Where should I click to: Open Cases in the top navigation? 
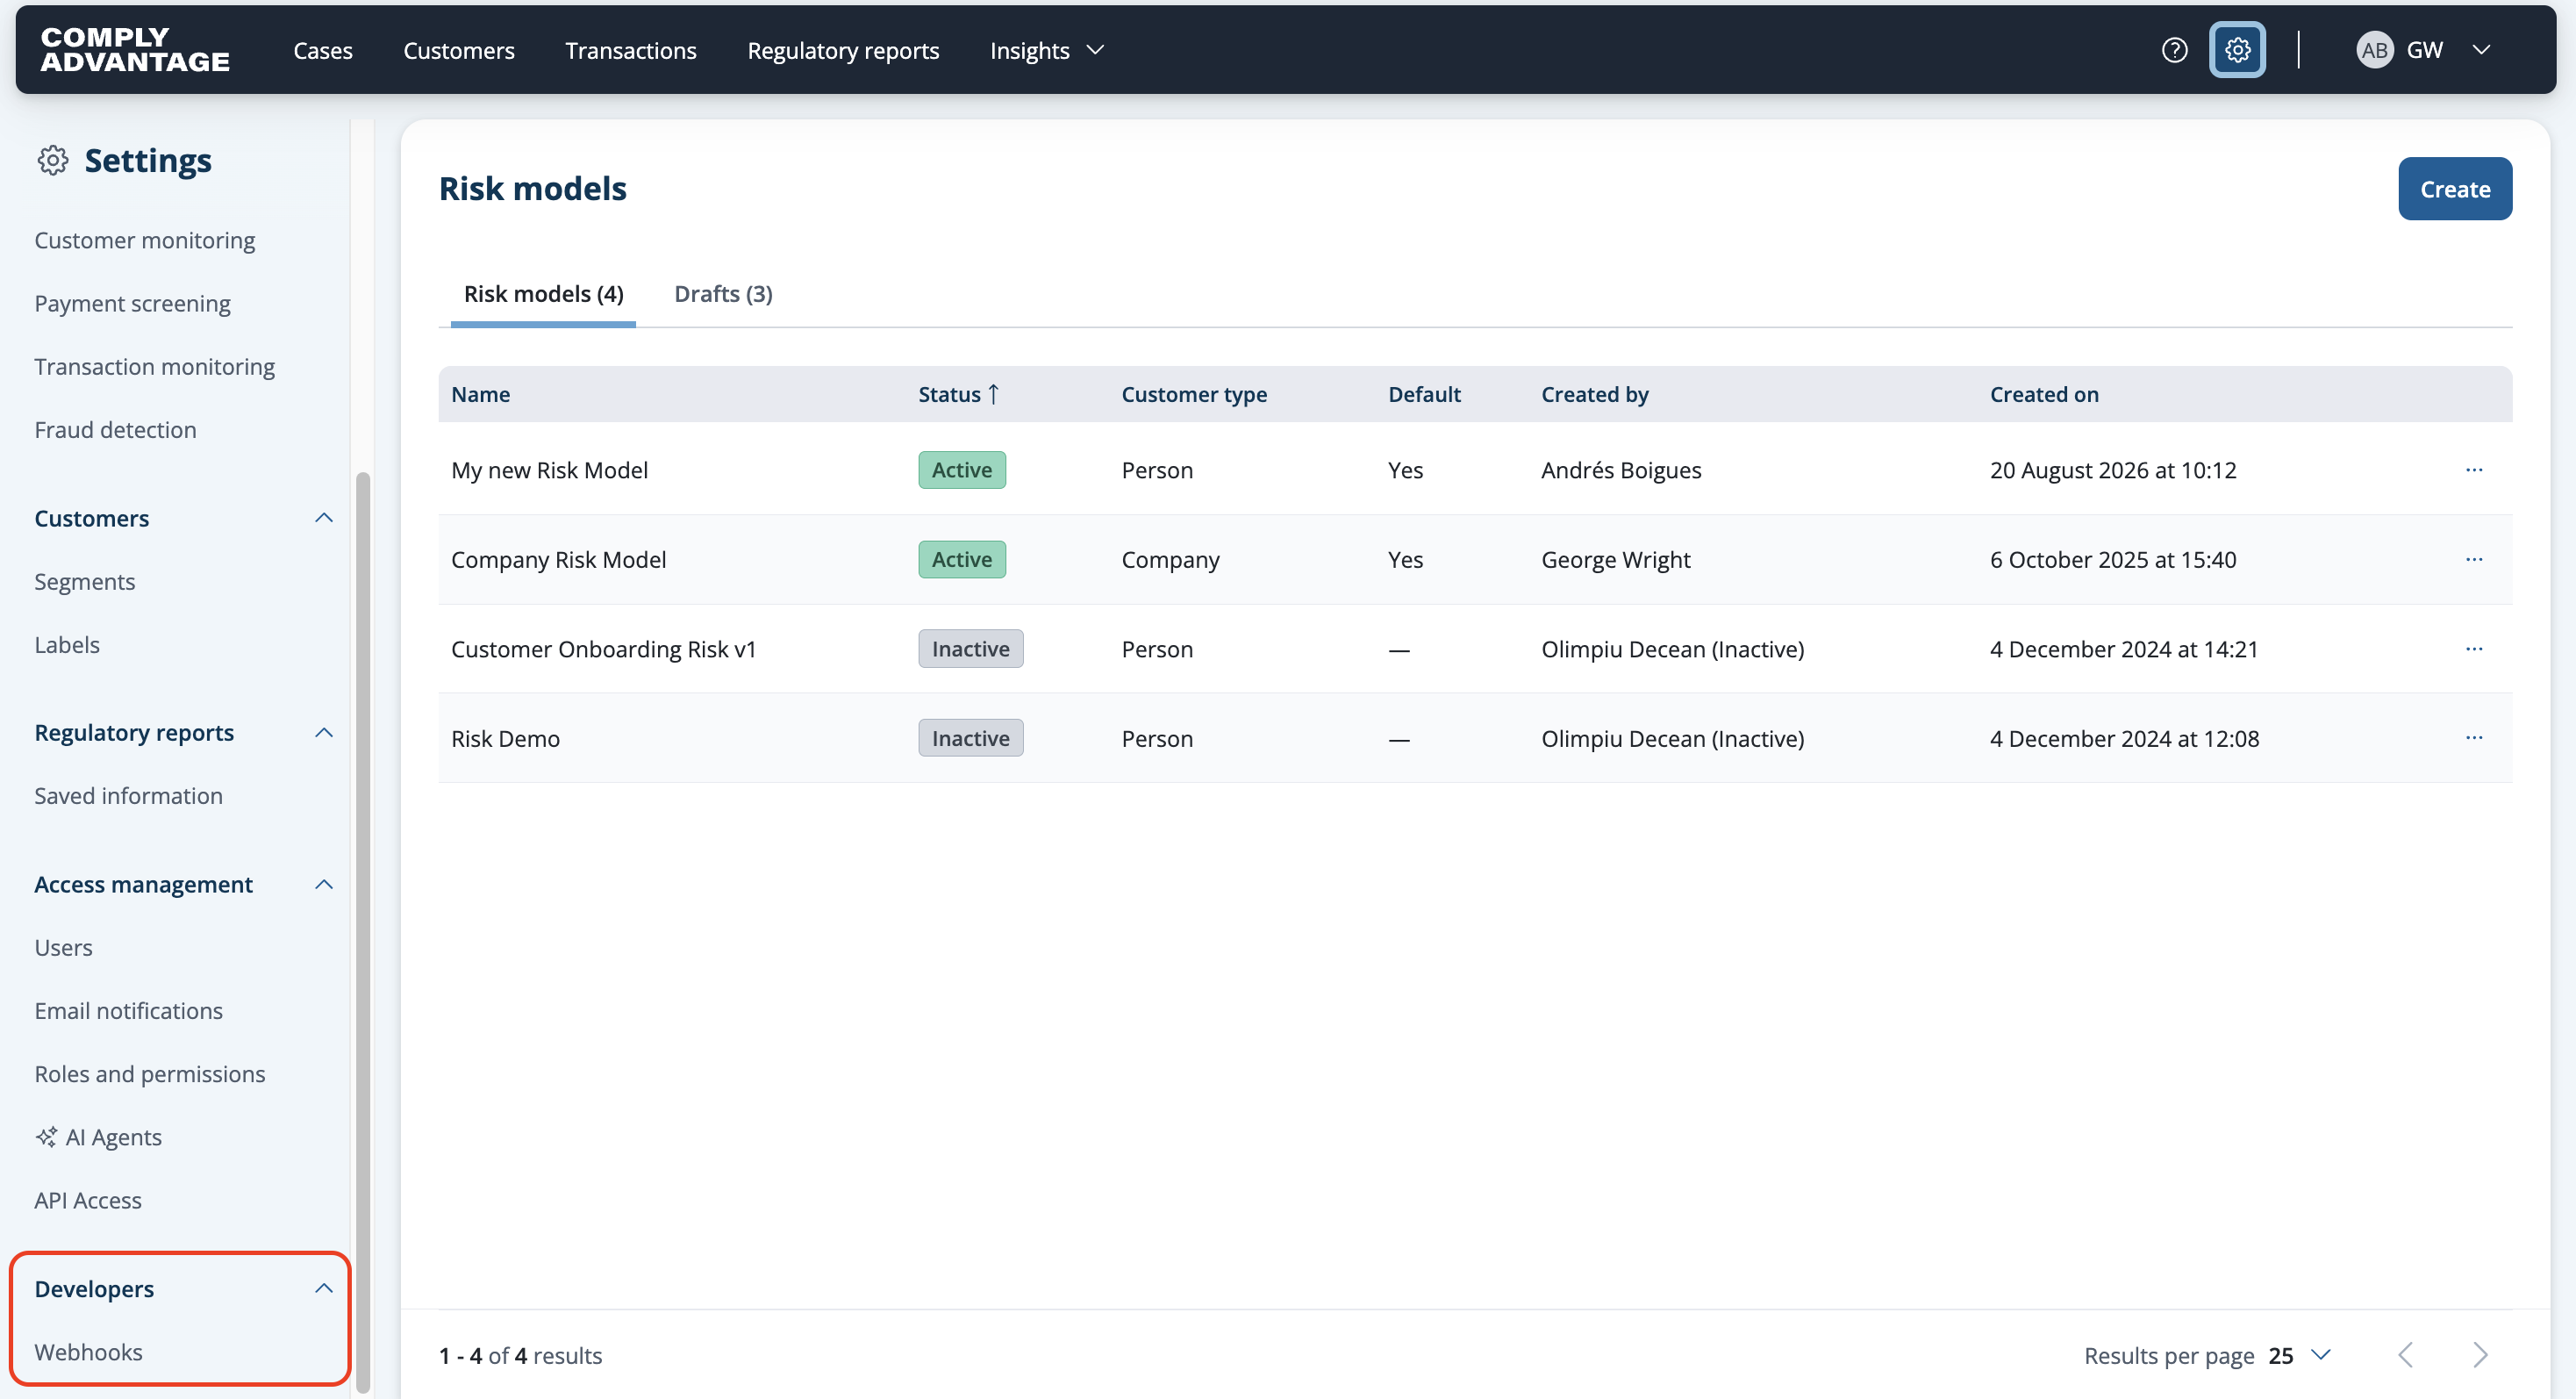click(323, 50)
